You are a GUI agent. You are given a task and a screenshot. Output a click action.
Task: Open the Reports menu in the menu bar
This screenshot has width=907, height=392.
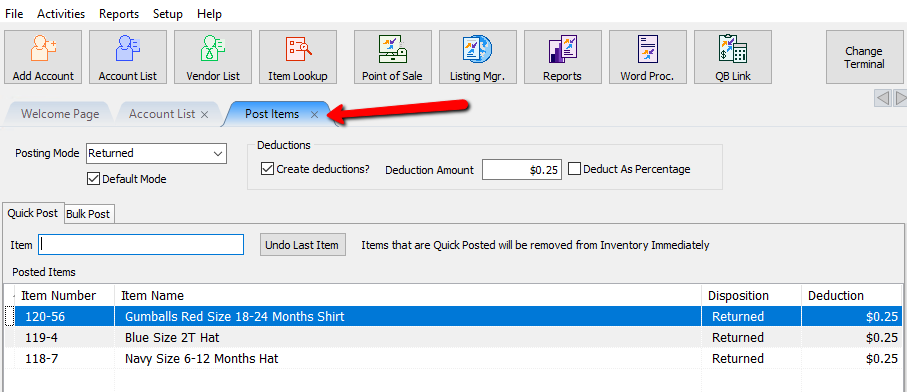(119, 13)
